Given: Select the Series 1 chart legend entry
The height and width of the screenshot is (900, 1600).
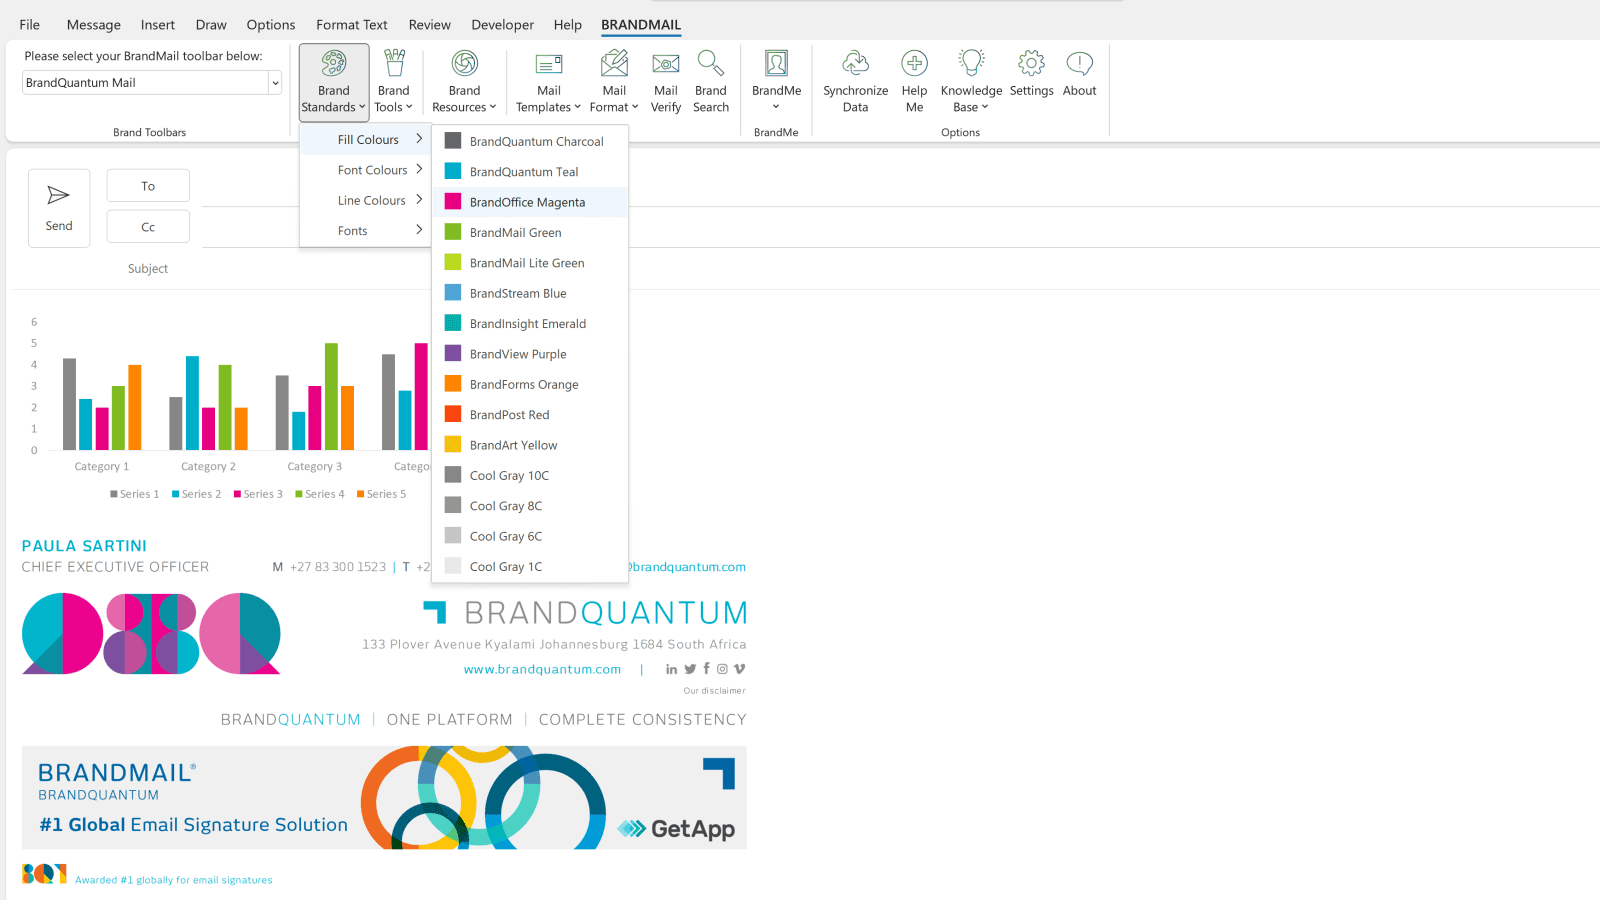Looking at the screenshot, I should [135, 494].
